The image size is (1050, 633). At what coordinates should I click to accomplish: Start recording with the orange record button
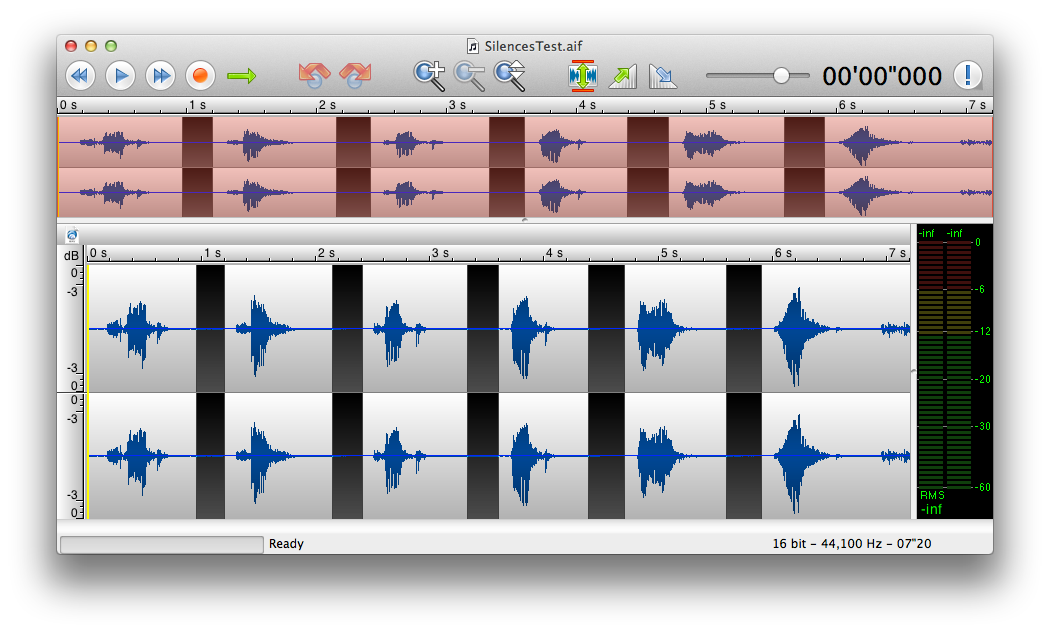(x=200, y=75)
